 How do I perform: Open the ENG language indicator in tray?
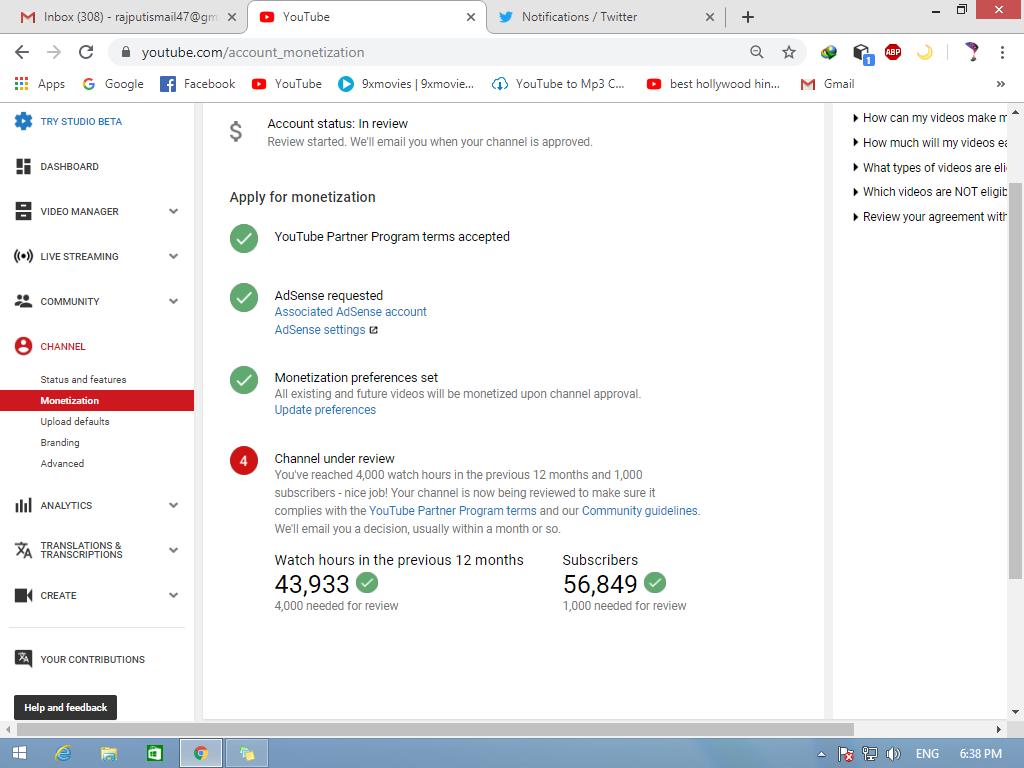coord(927,754)
